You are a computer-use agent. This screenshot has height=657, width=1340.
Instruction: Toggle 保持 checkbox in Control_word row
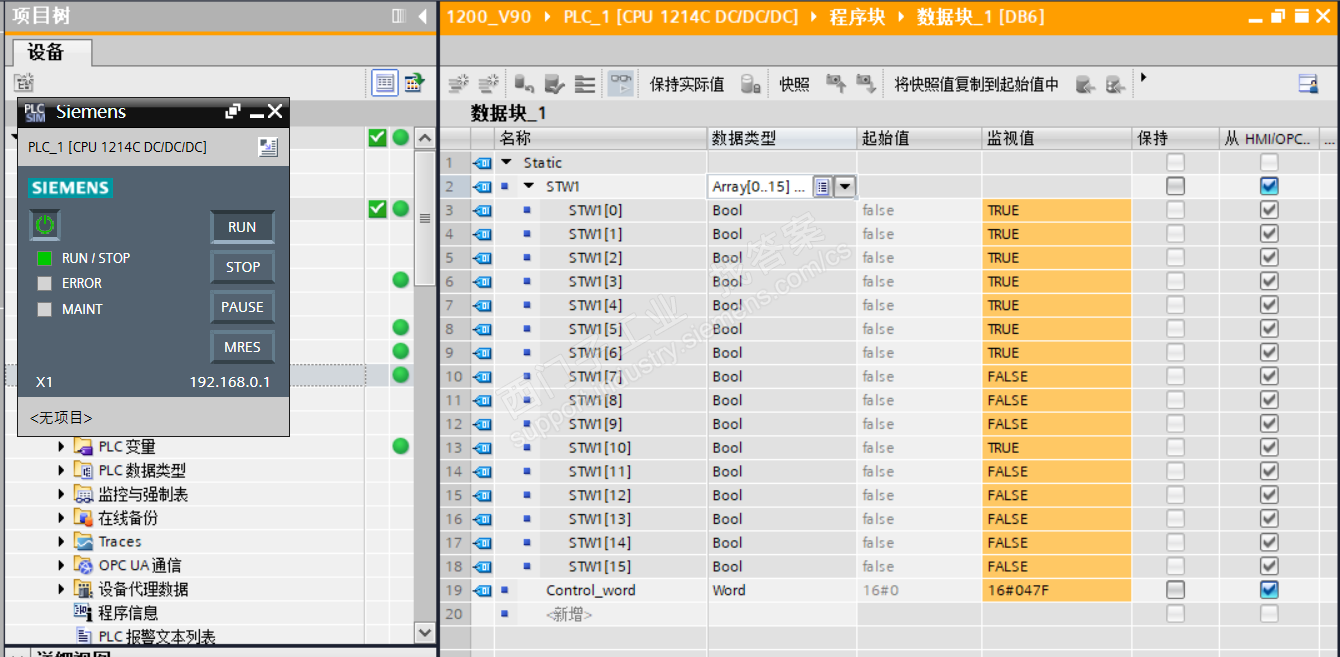coord(1175,590)
